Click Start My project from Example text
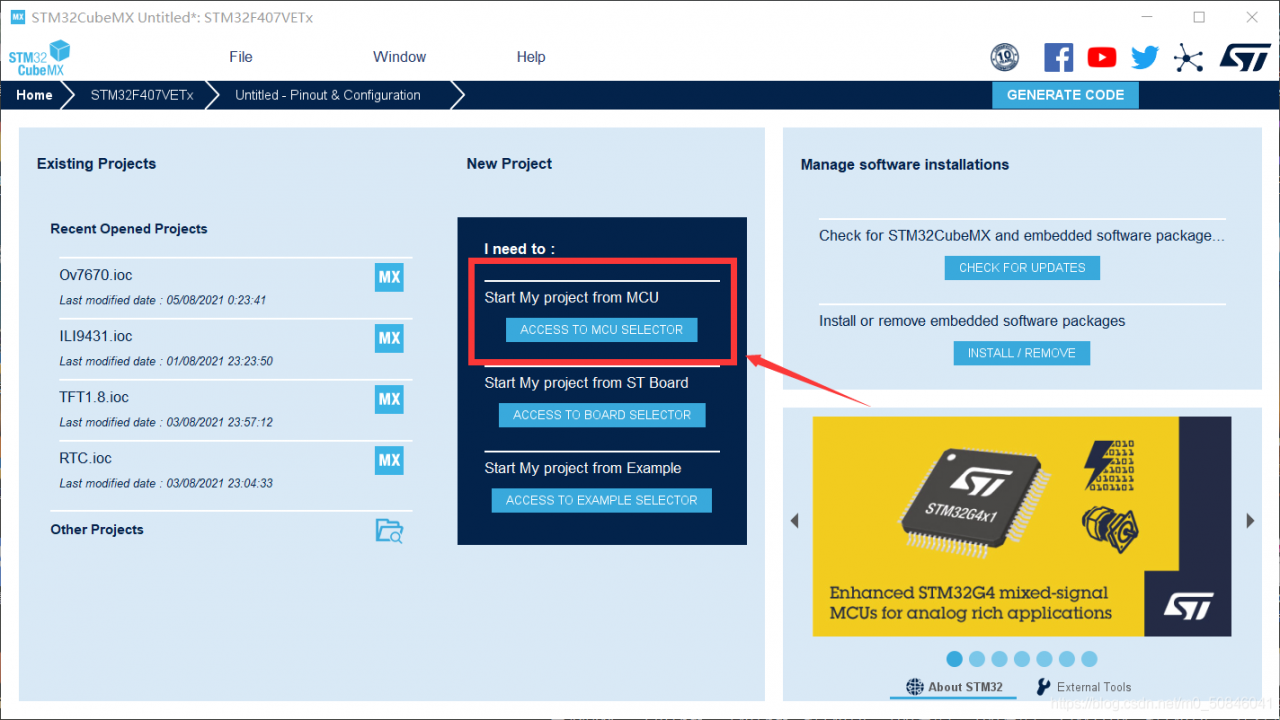 (583, 468)
